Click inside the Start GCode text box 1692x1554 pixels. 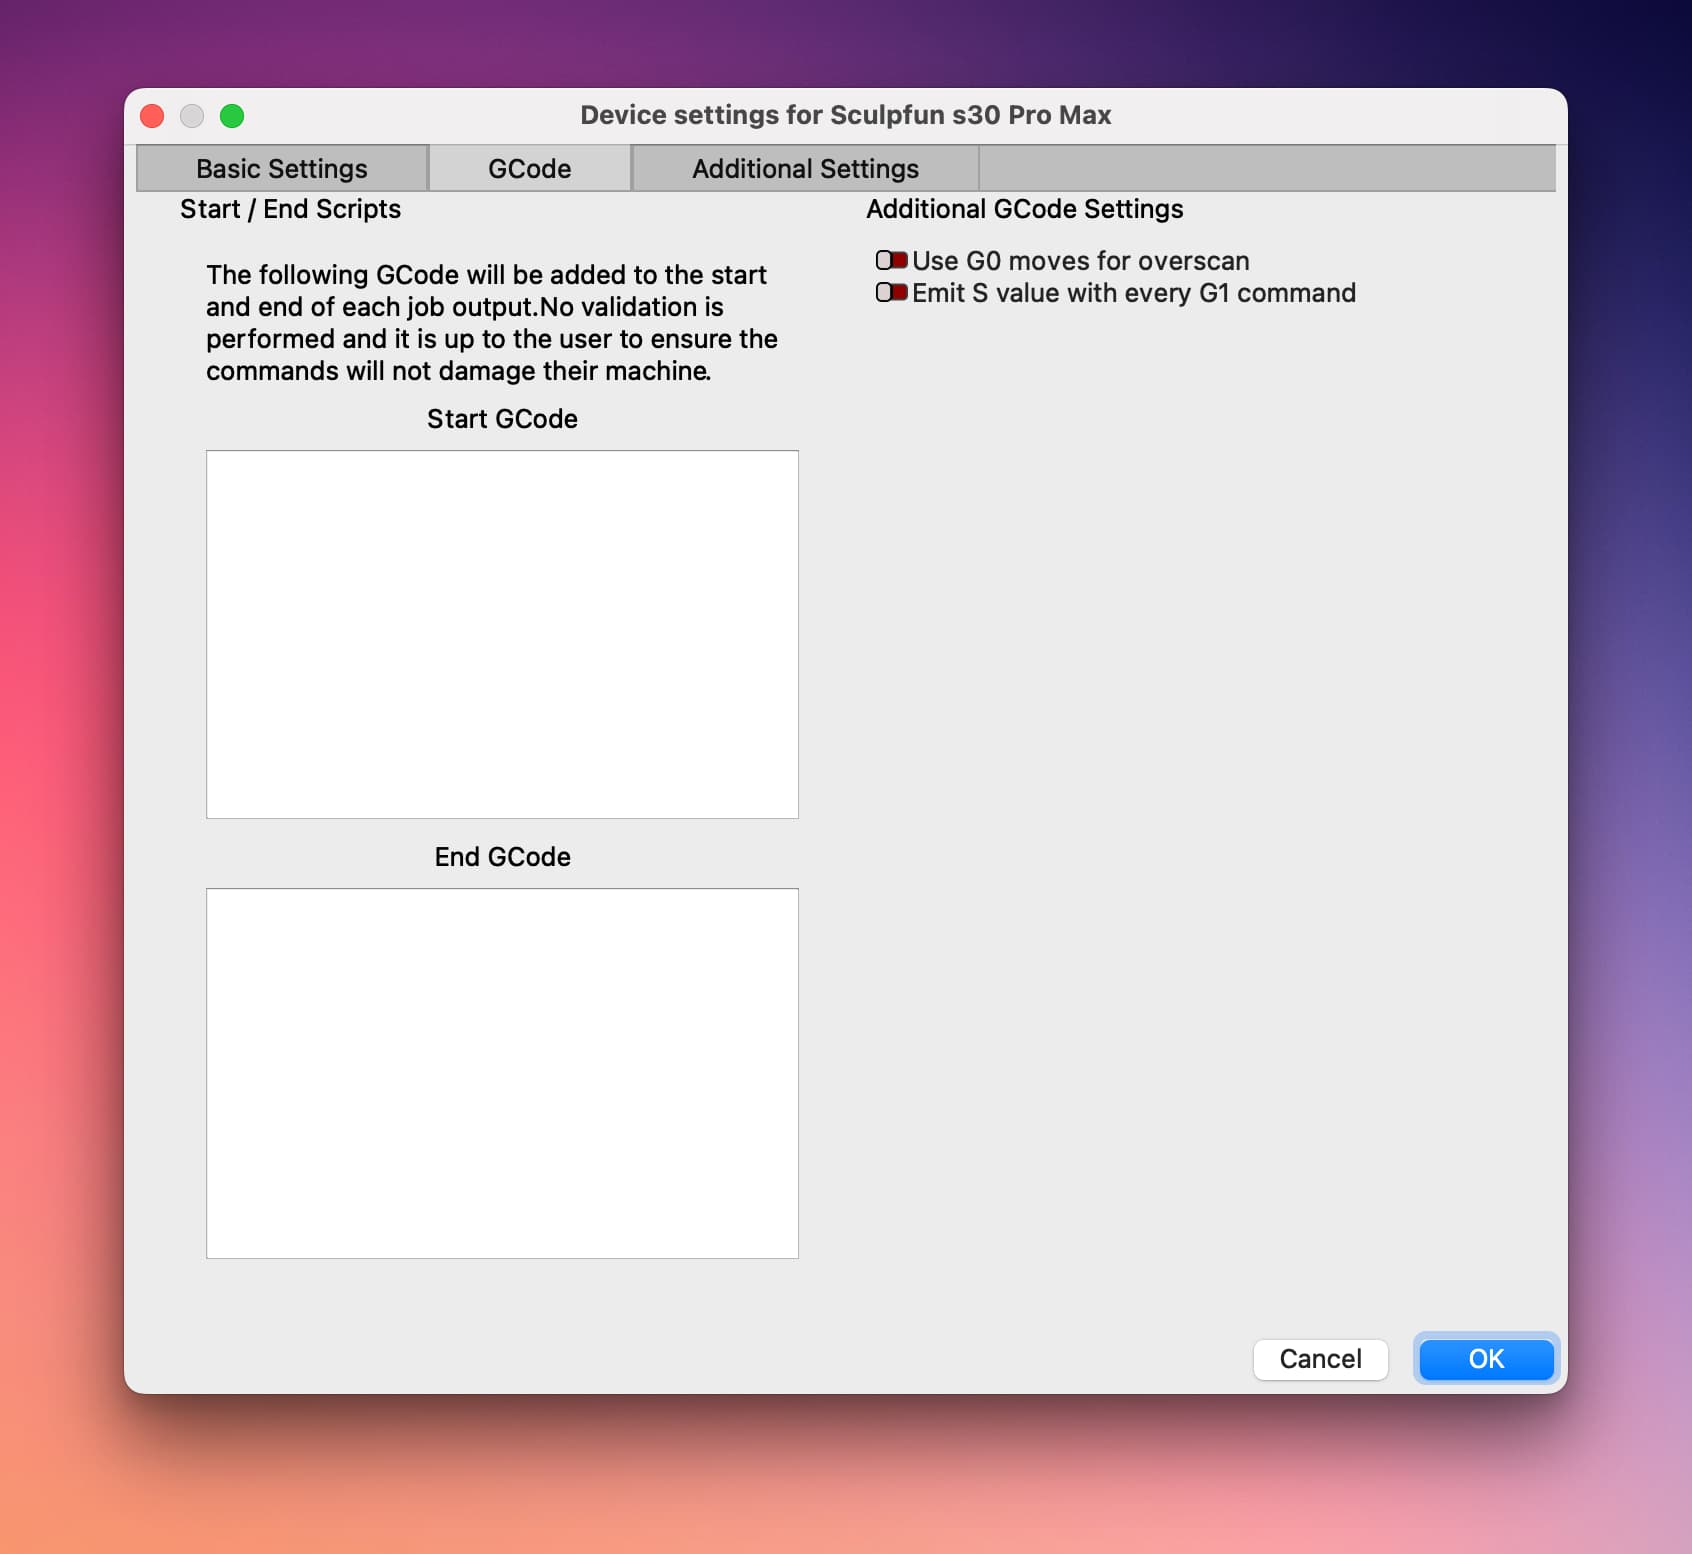pos(502,634)
